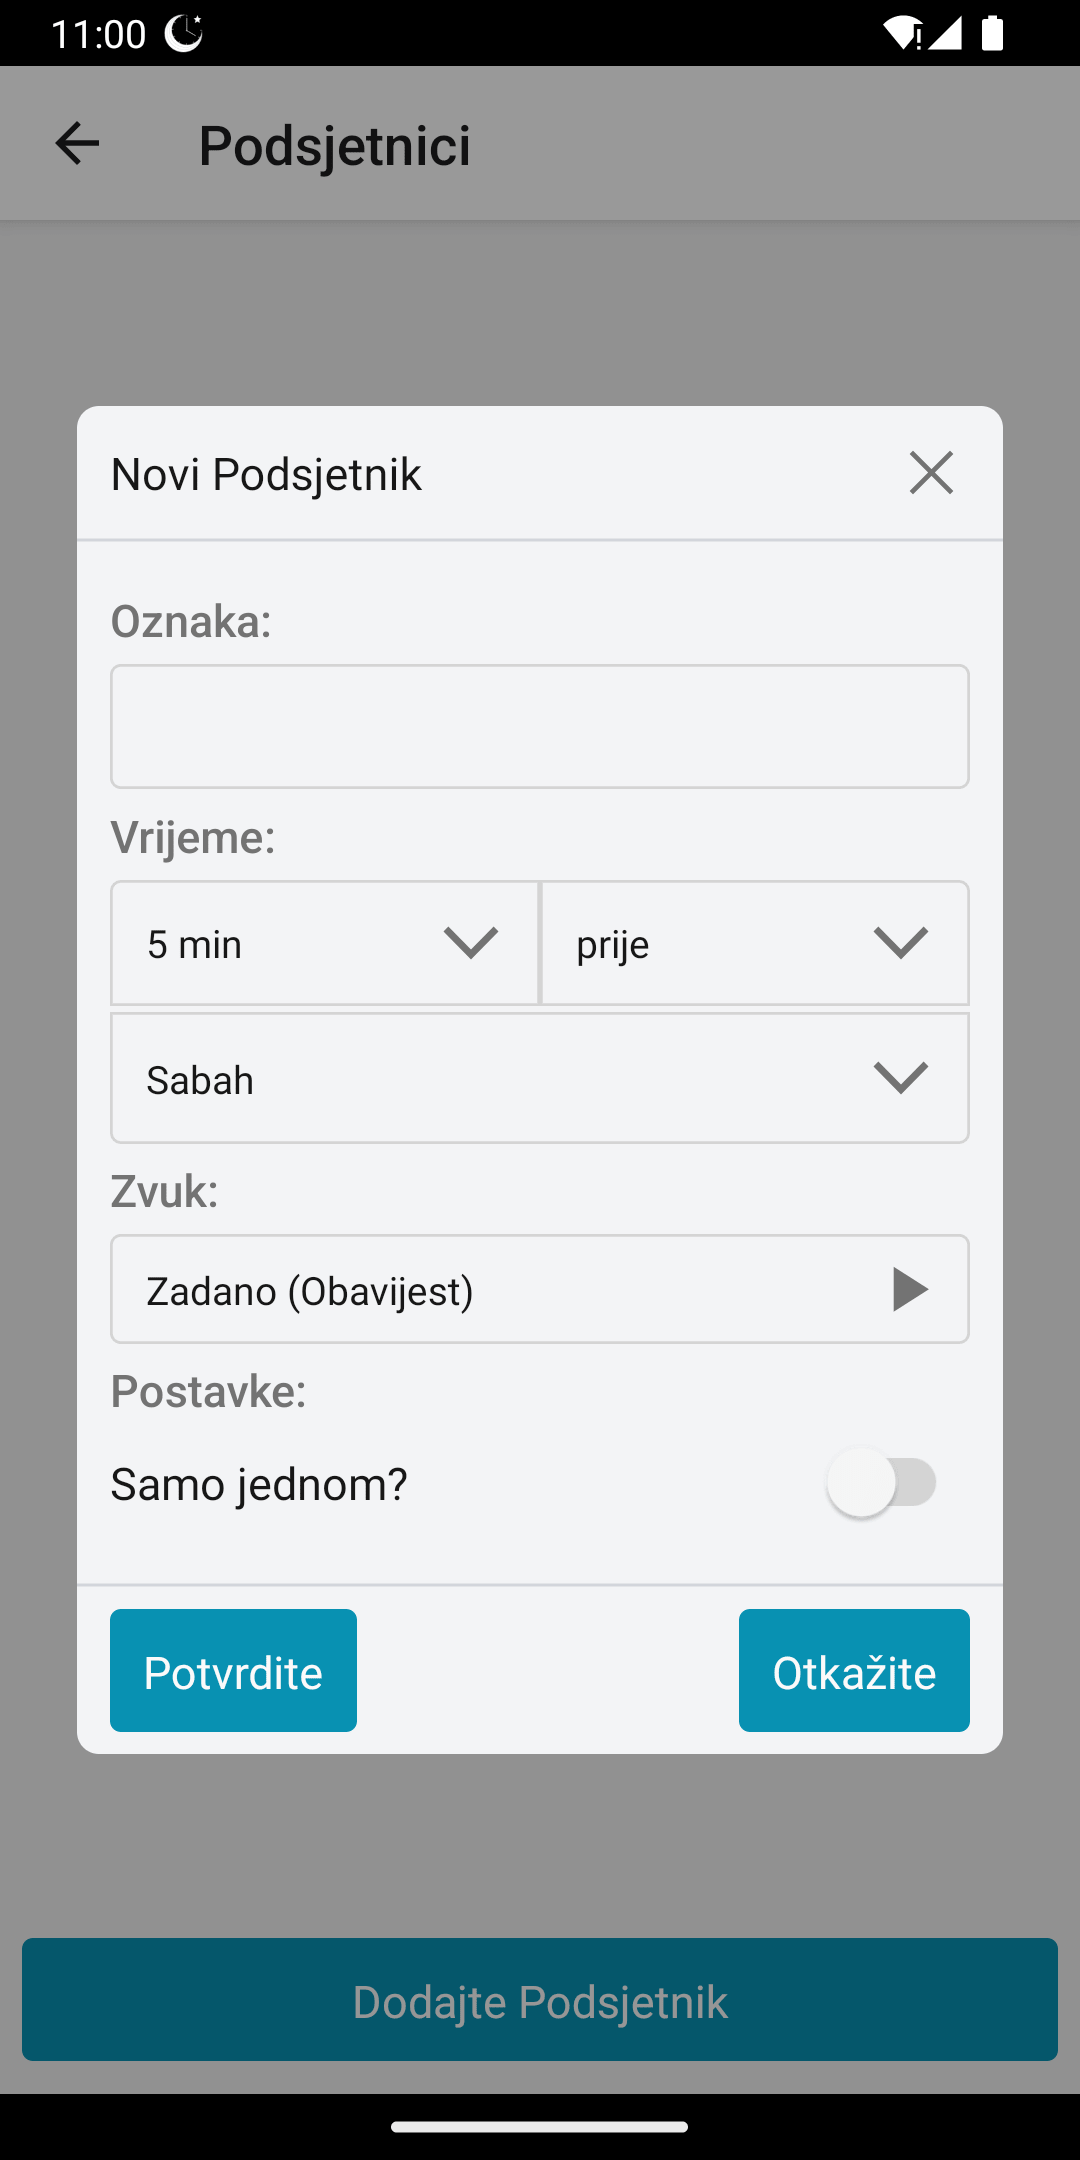Tap the Android home gesture bar
This screenshot has height=2160, width=1080.
[x=539, y=2127]
